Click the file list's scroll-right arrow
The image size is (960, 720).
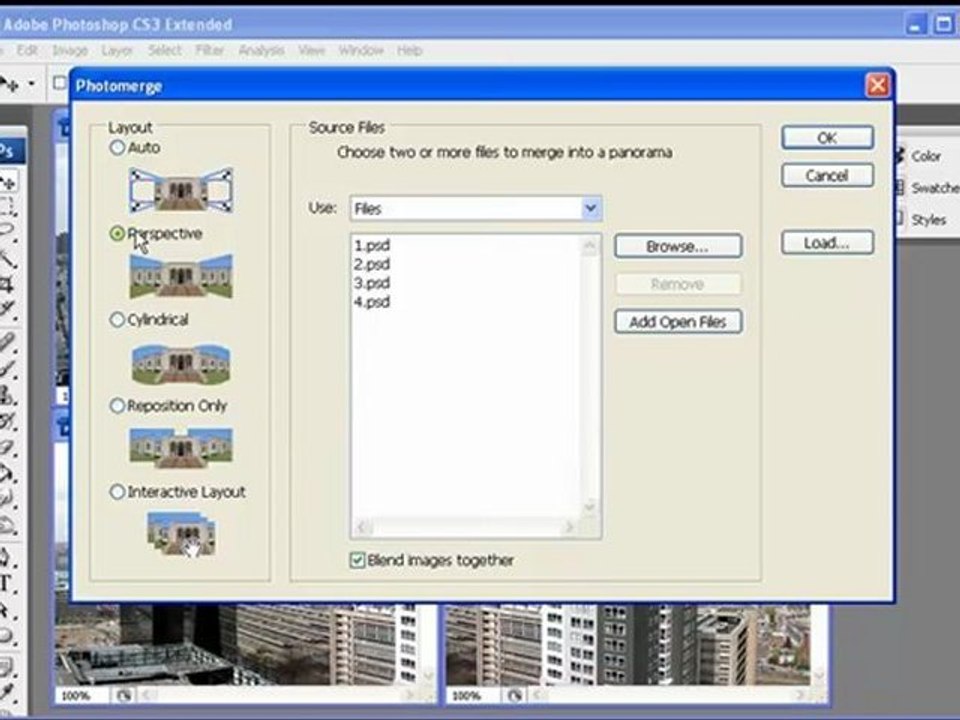click(x=570, y=527)
